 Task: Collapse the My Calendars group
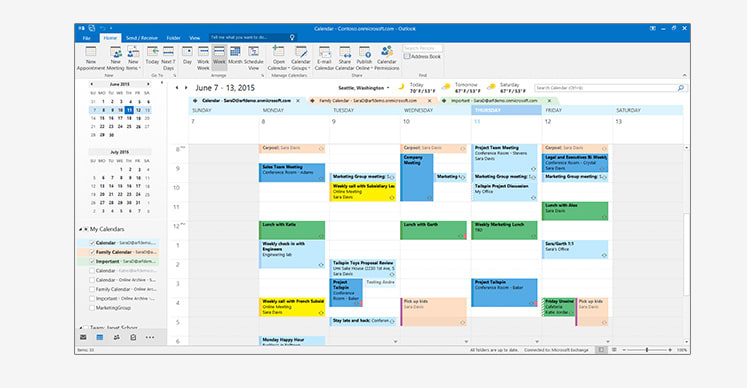tap(81, 229)
